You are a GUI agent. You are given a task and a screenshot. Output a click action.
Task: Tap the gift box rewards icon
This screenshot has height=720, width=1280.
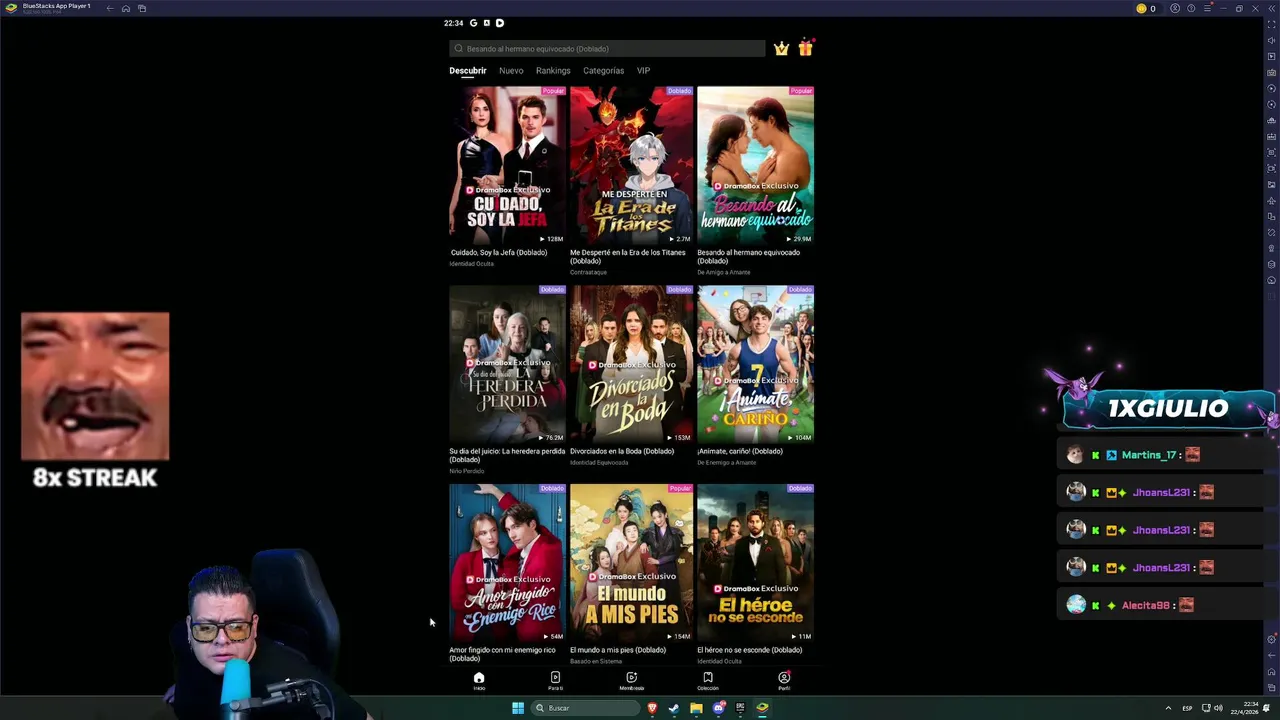[x=805, y=48]
